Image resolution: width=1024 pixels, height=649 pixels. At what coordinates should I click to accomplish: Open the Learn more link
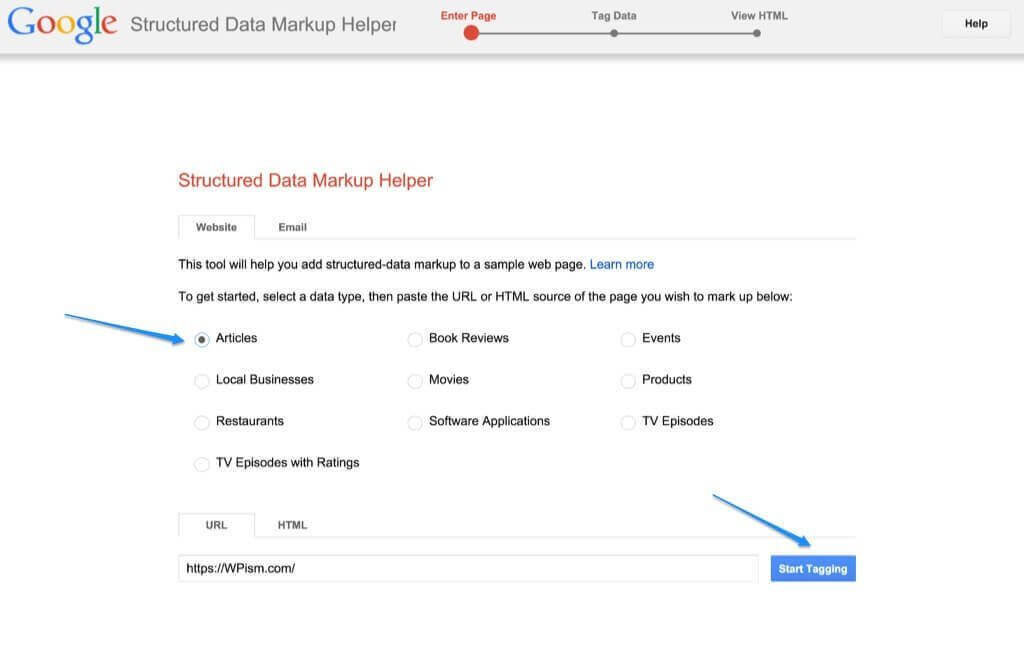(622, 264)
